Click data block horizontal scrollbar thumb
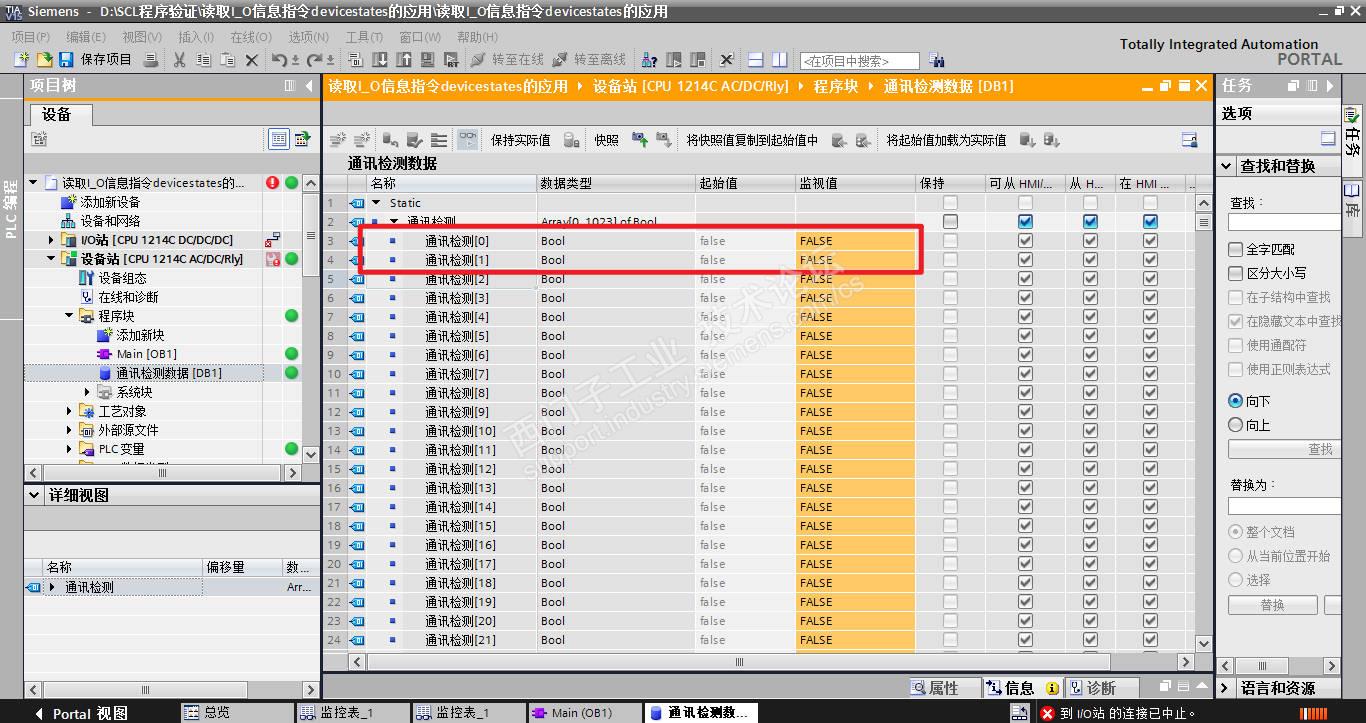This screenshot has height=723, width=1366. (740, 662)
